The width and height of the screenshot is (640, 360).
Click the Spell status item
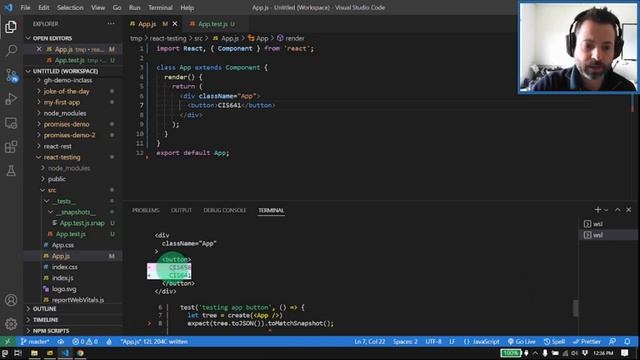[554, 341]
